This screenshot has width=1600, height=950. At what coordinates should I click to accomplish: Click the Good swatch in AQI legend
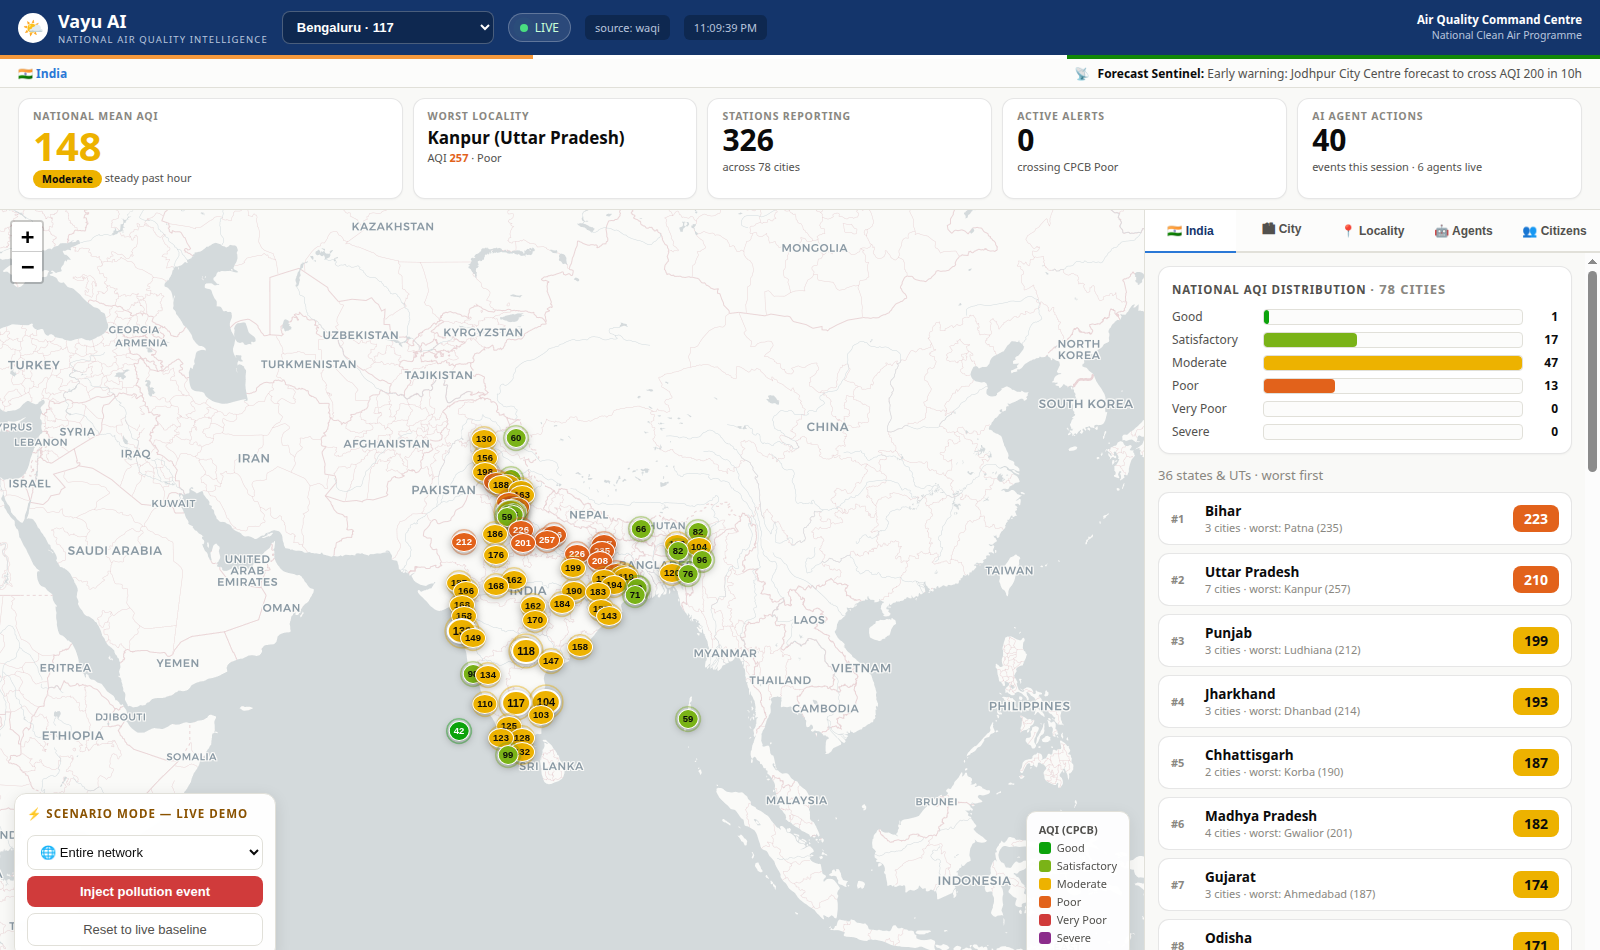click(x=1045, y=848)
